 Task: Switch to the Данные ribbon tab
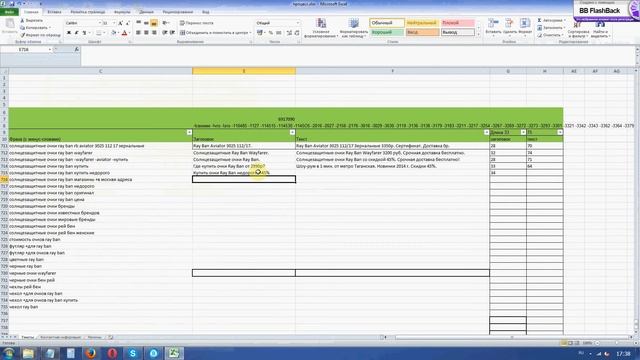tap(146, 12)
